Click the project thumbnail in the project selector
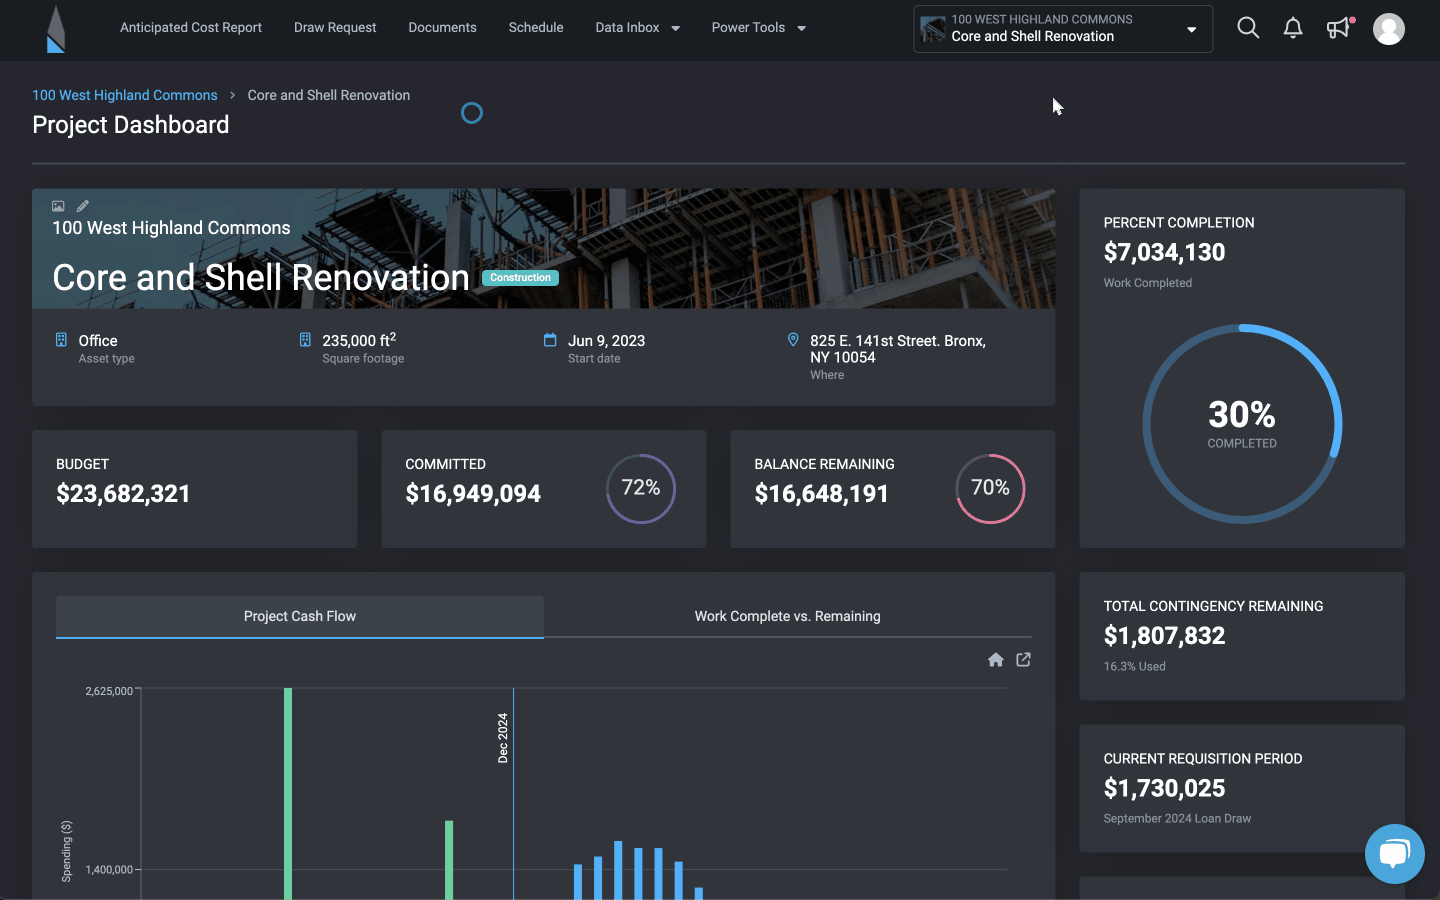 click(x=933, y=29)
